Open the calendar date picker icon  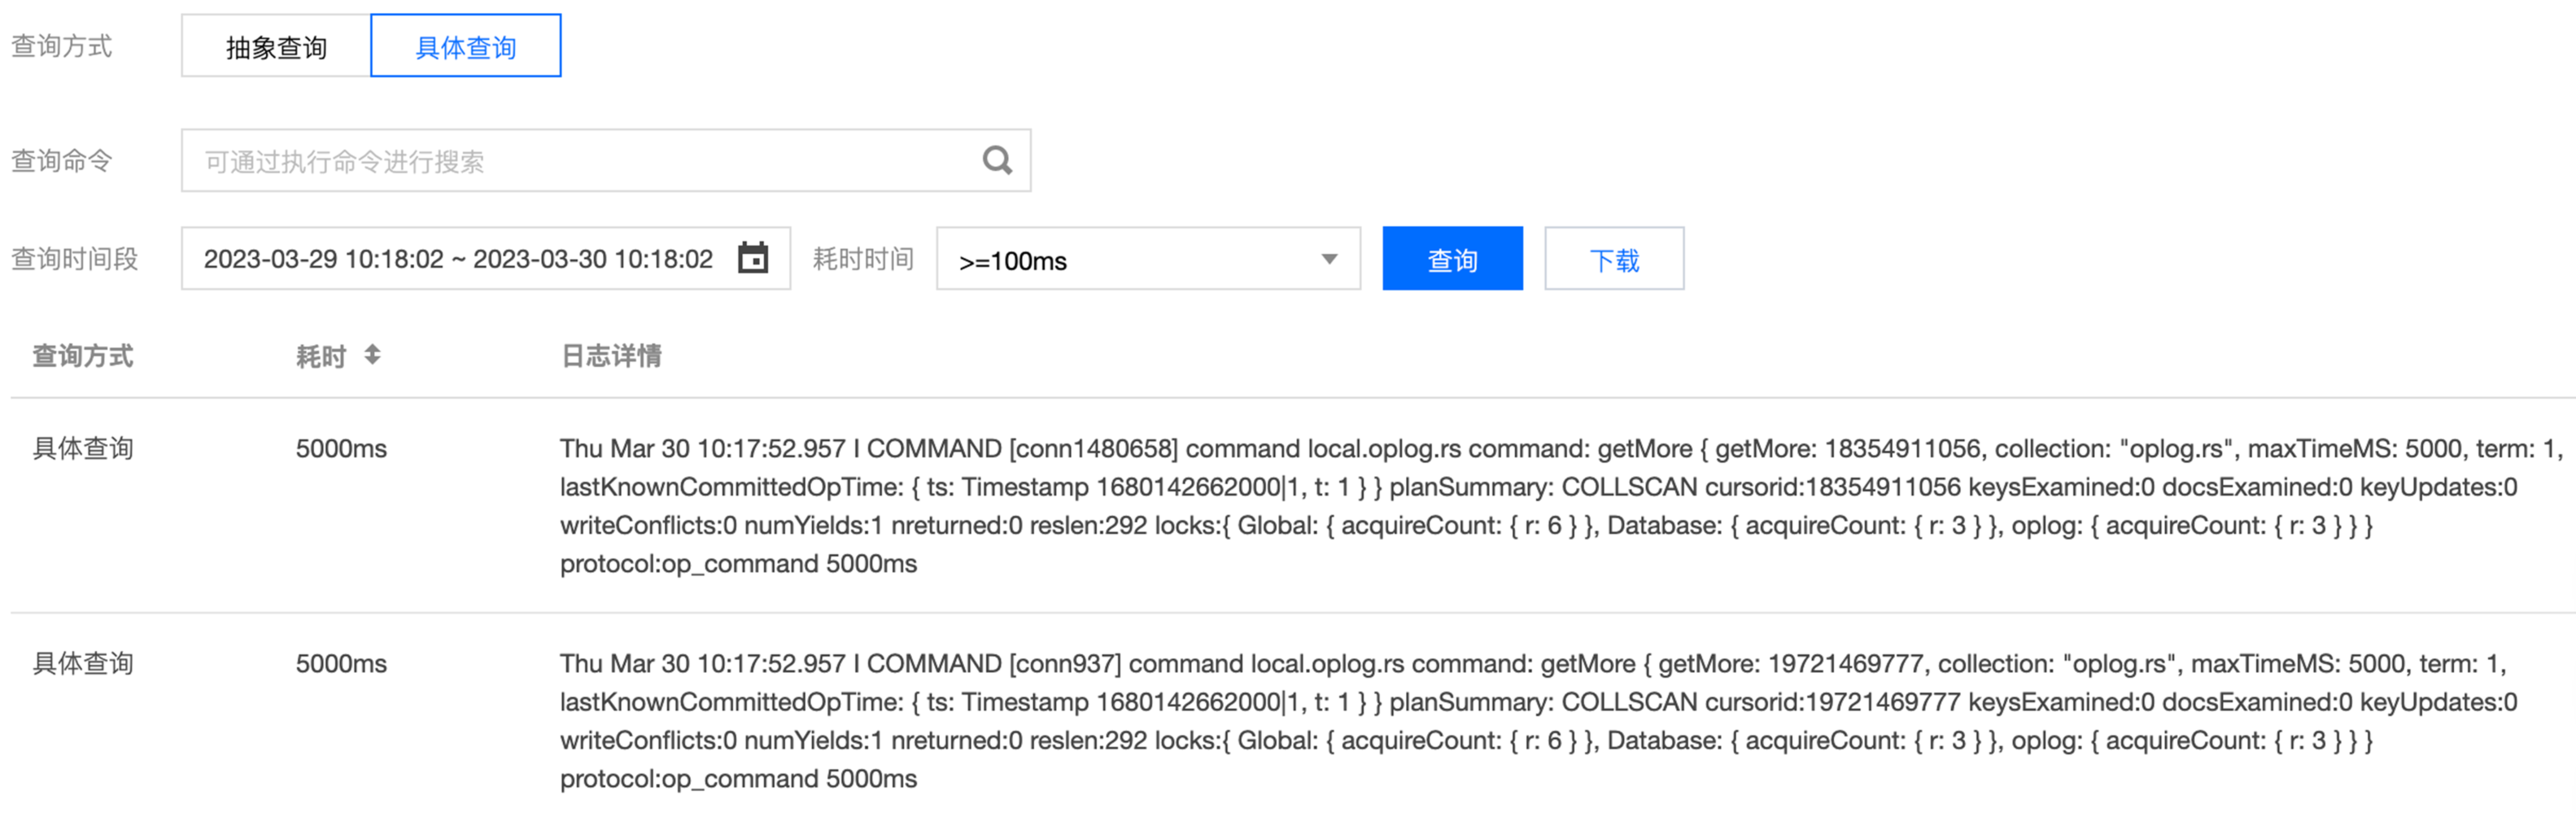(753, 258)
